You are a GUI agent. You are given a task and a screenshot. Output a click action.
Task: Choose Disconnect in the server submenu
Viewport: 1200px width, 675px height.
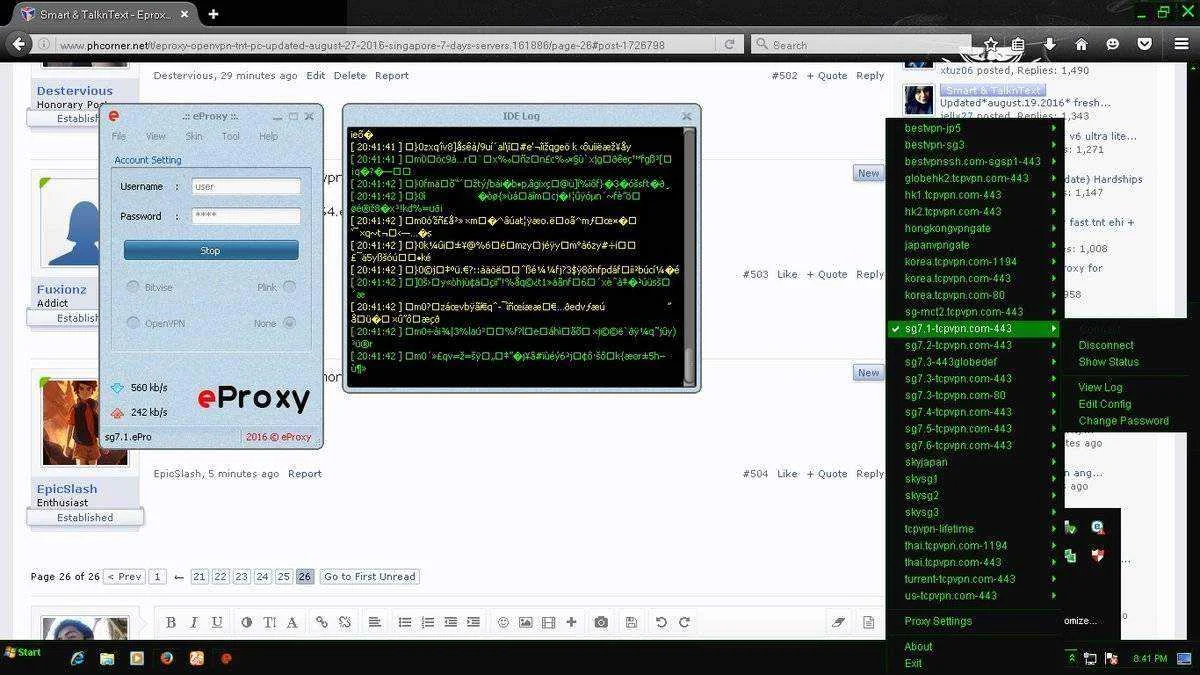(x=1106, y=345)
